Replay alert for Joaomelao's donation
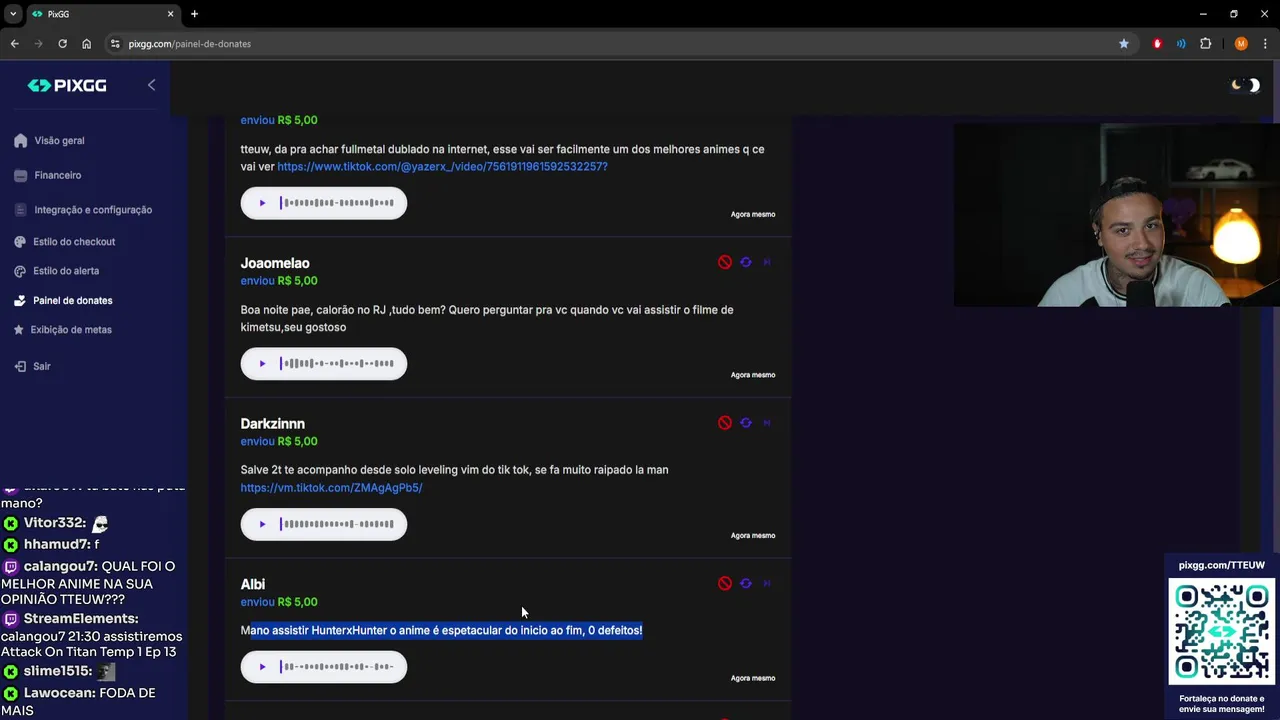This screenshot has height=720, width=1280. (746, 262)
